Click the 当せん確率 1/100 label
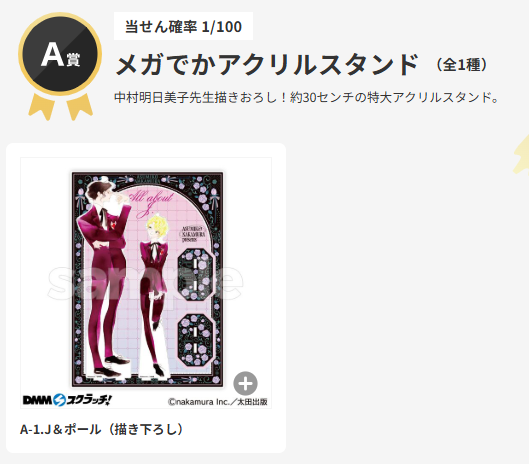 [183, 26]
